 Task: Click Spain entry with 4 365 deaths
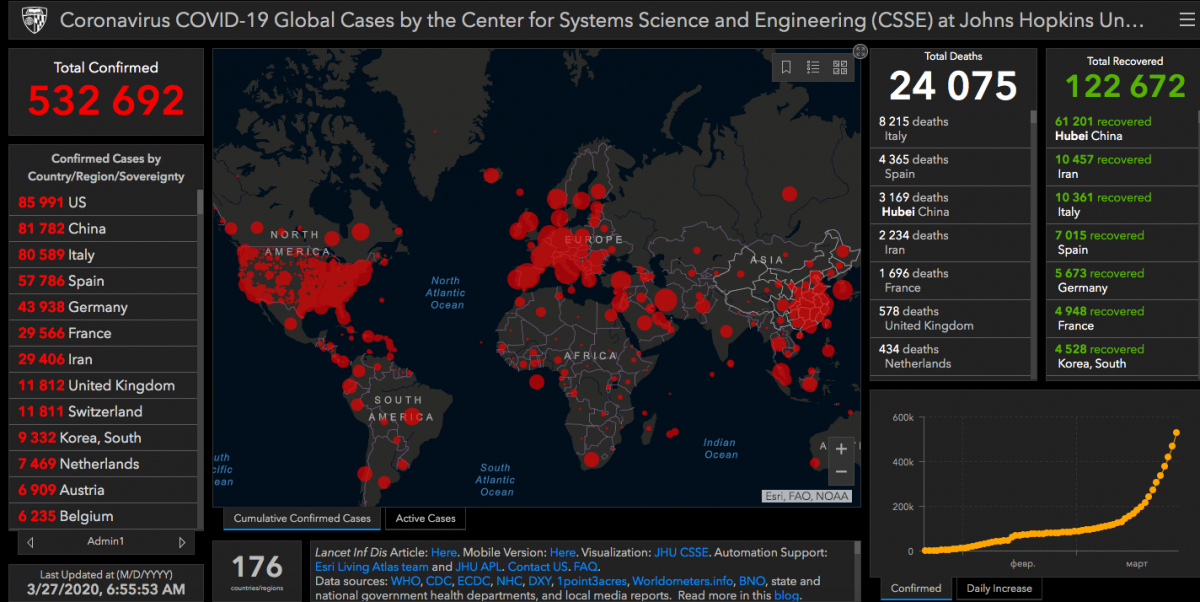click(950, 167)
